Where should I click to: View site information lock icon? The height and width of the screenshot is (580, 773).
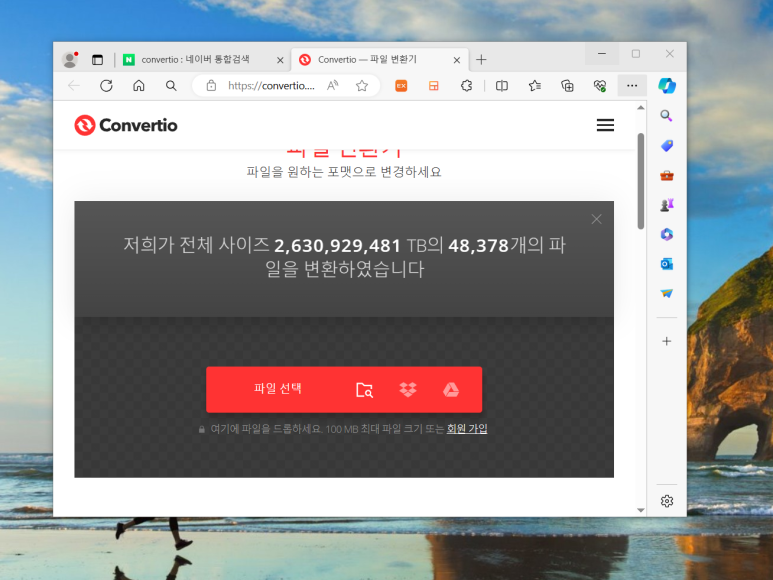pyautogui.click(x=211, y=86)
